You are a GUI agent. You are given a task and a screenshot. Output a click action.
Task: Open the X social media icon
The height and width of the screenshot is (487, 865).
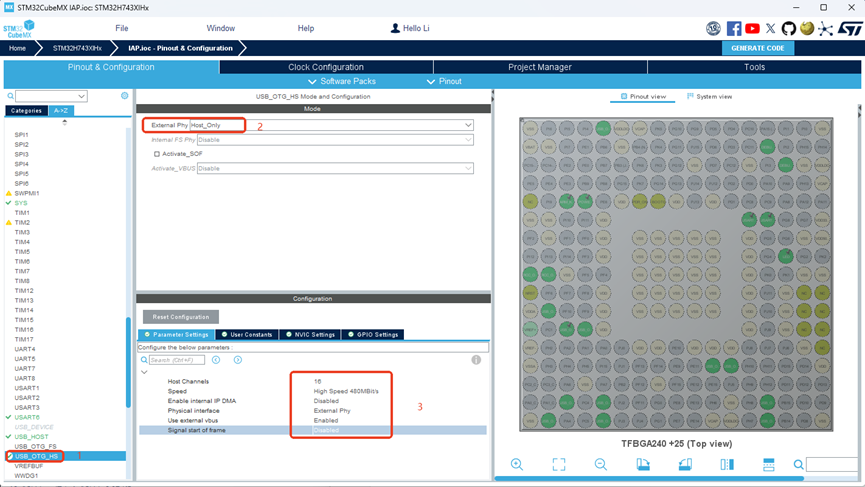[771, 28]
